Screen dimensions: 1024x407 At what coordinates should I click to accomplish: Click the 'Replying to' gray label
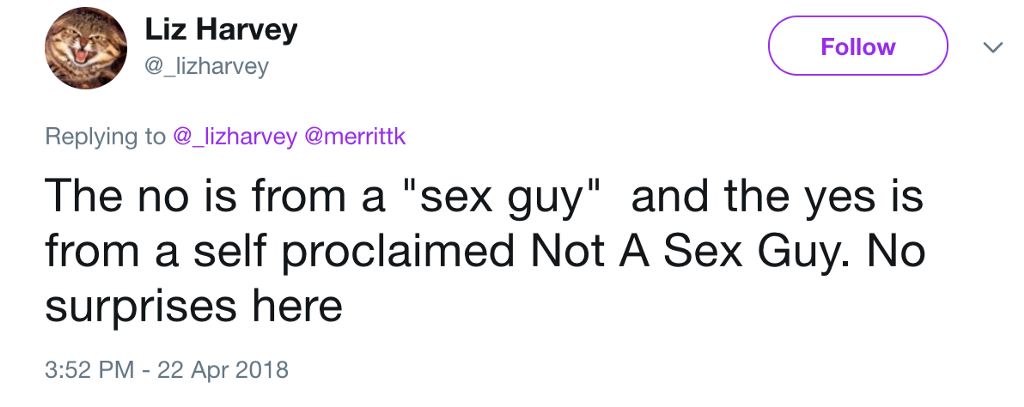pos(105,137)
